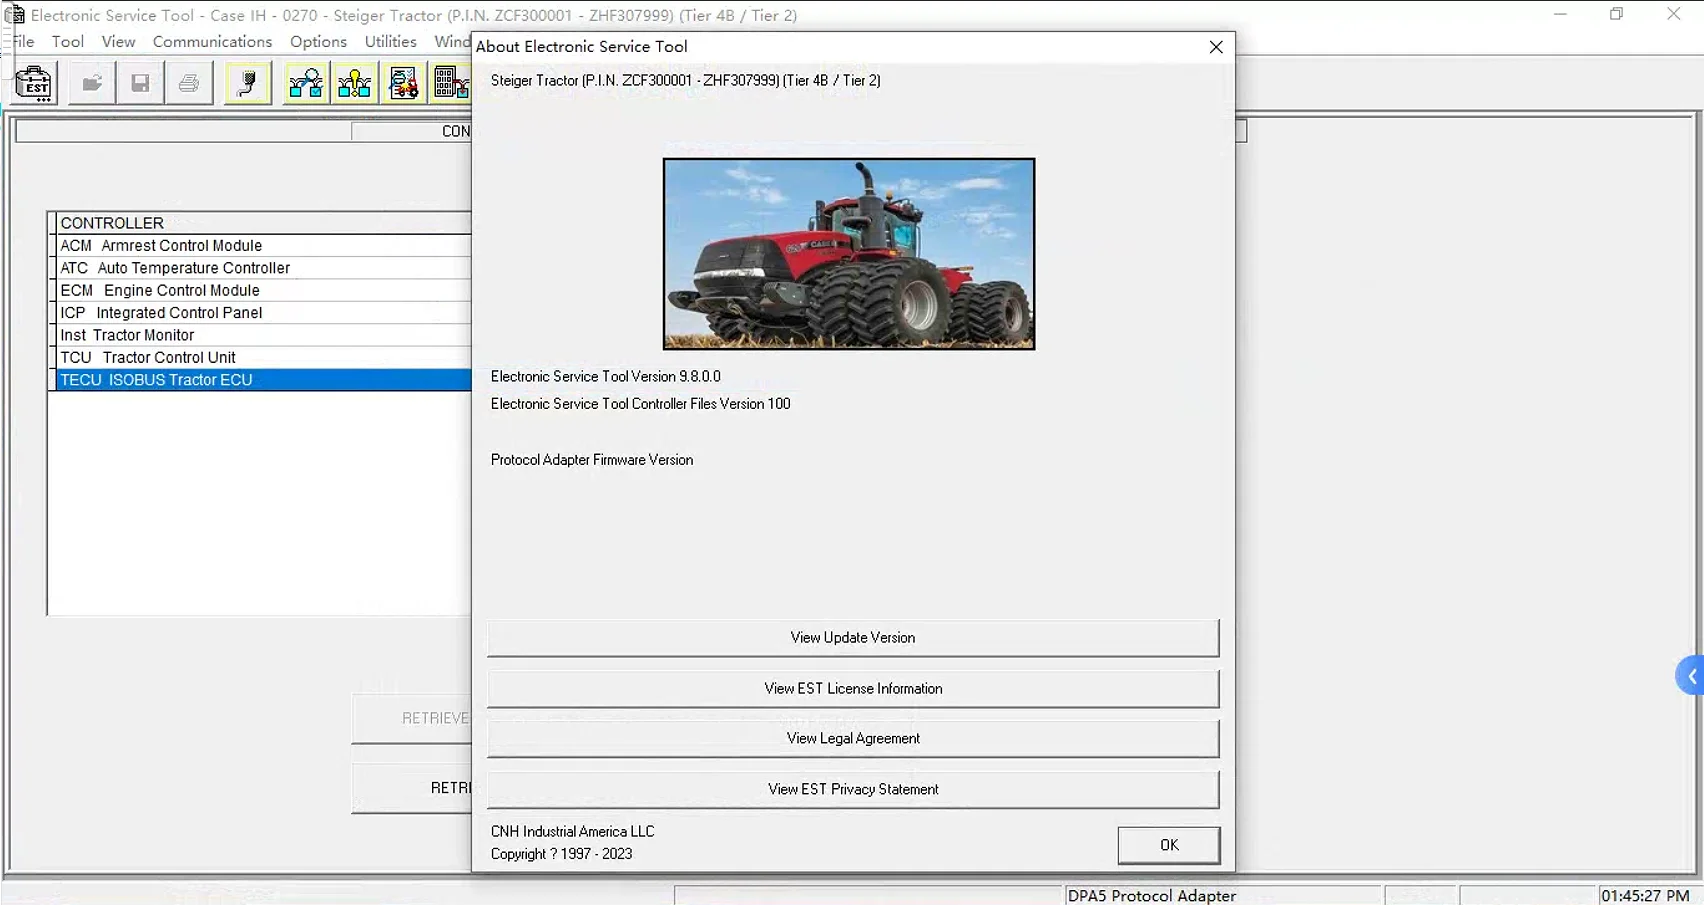This screenshot has height=905, width=1704.
Task: Select ATC Auto Temperature Controller row
Action: 263,268
